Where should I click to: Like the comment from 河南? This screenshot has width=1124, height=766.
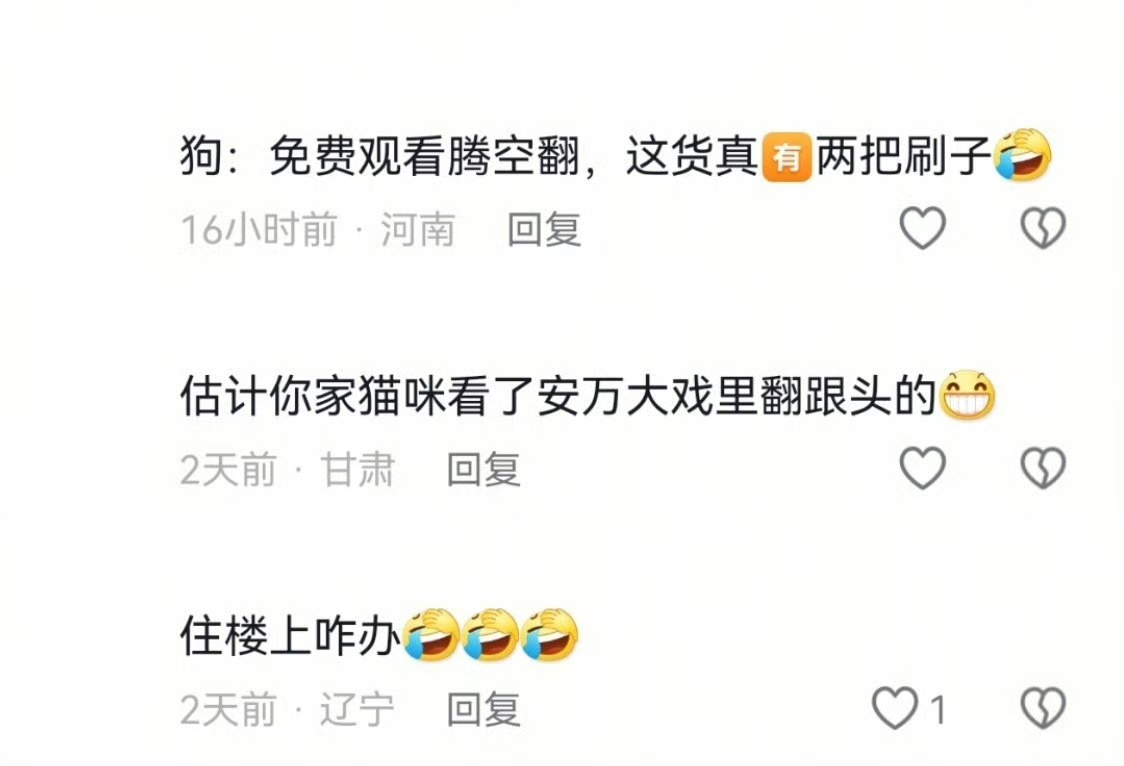[x=922, y=228]
